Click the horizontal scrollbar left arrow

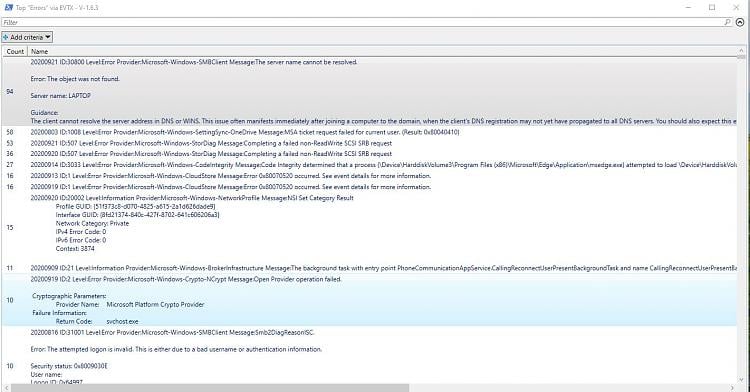coord(5,388)
